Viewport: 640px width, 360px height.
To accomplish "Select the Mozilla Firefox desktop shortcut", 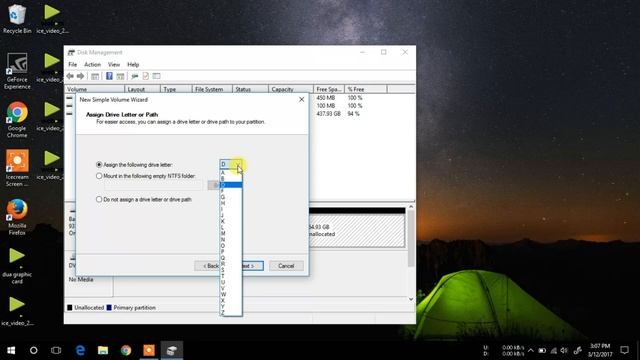I will [17, 217].
